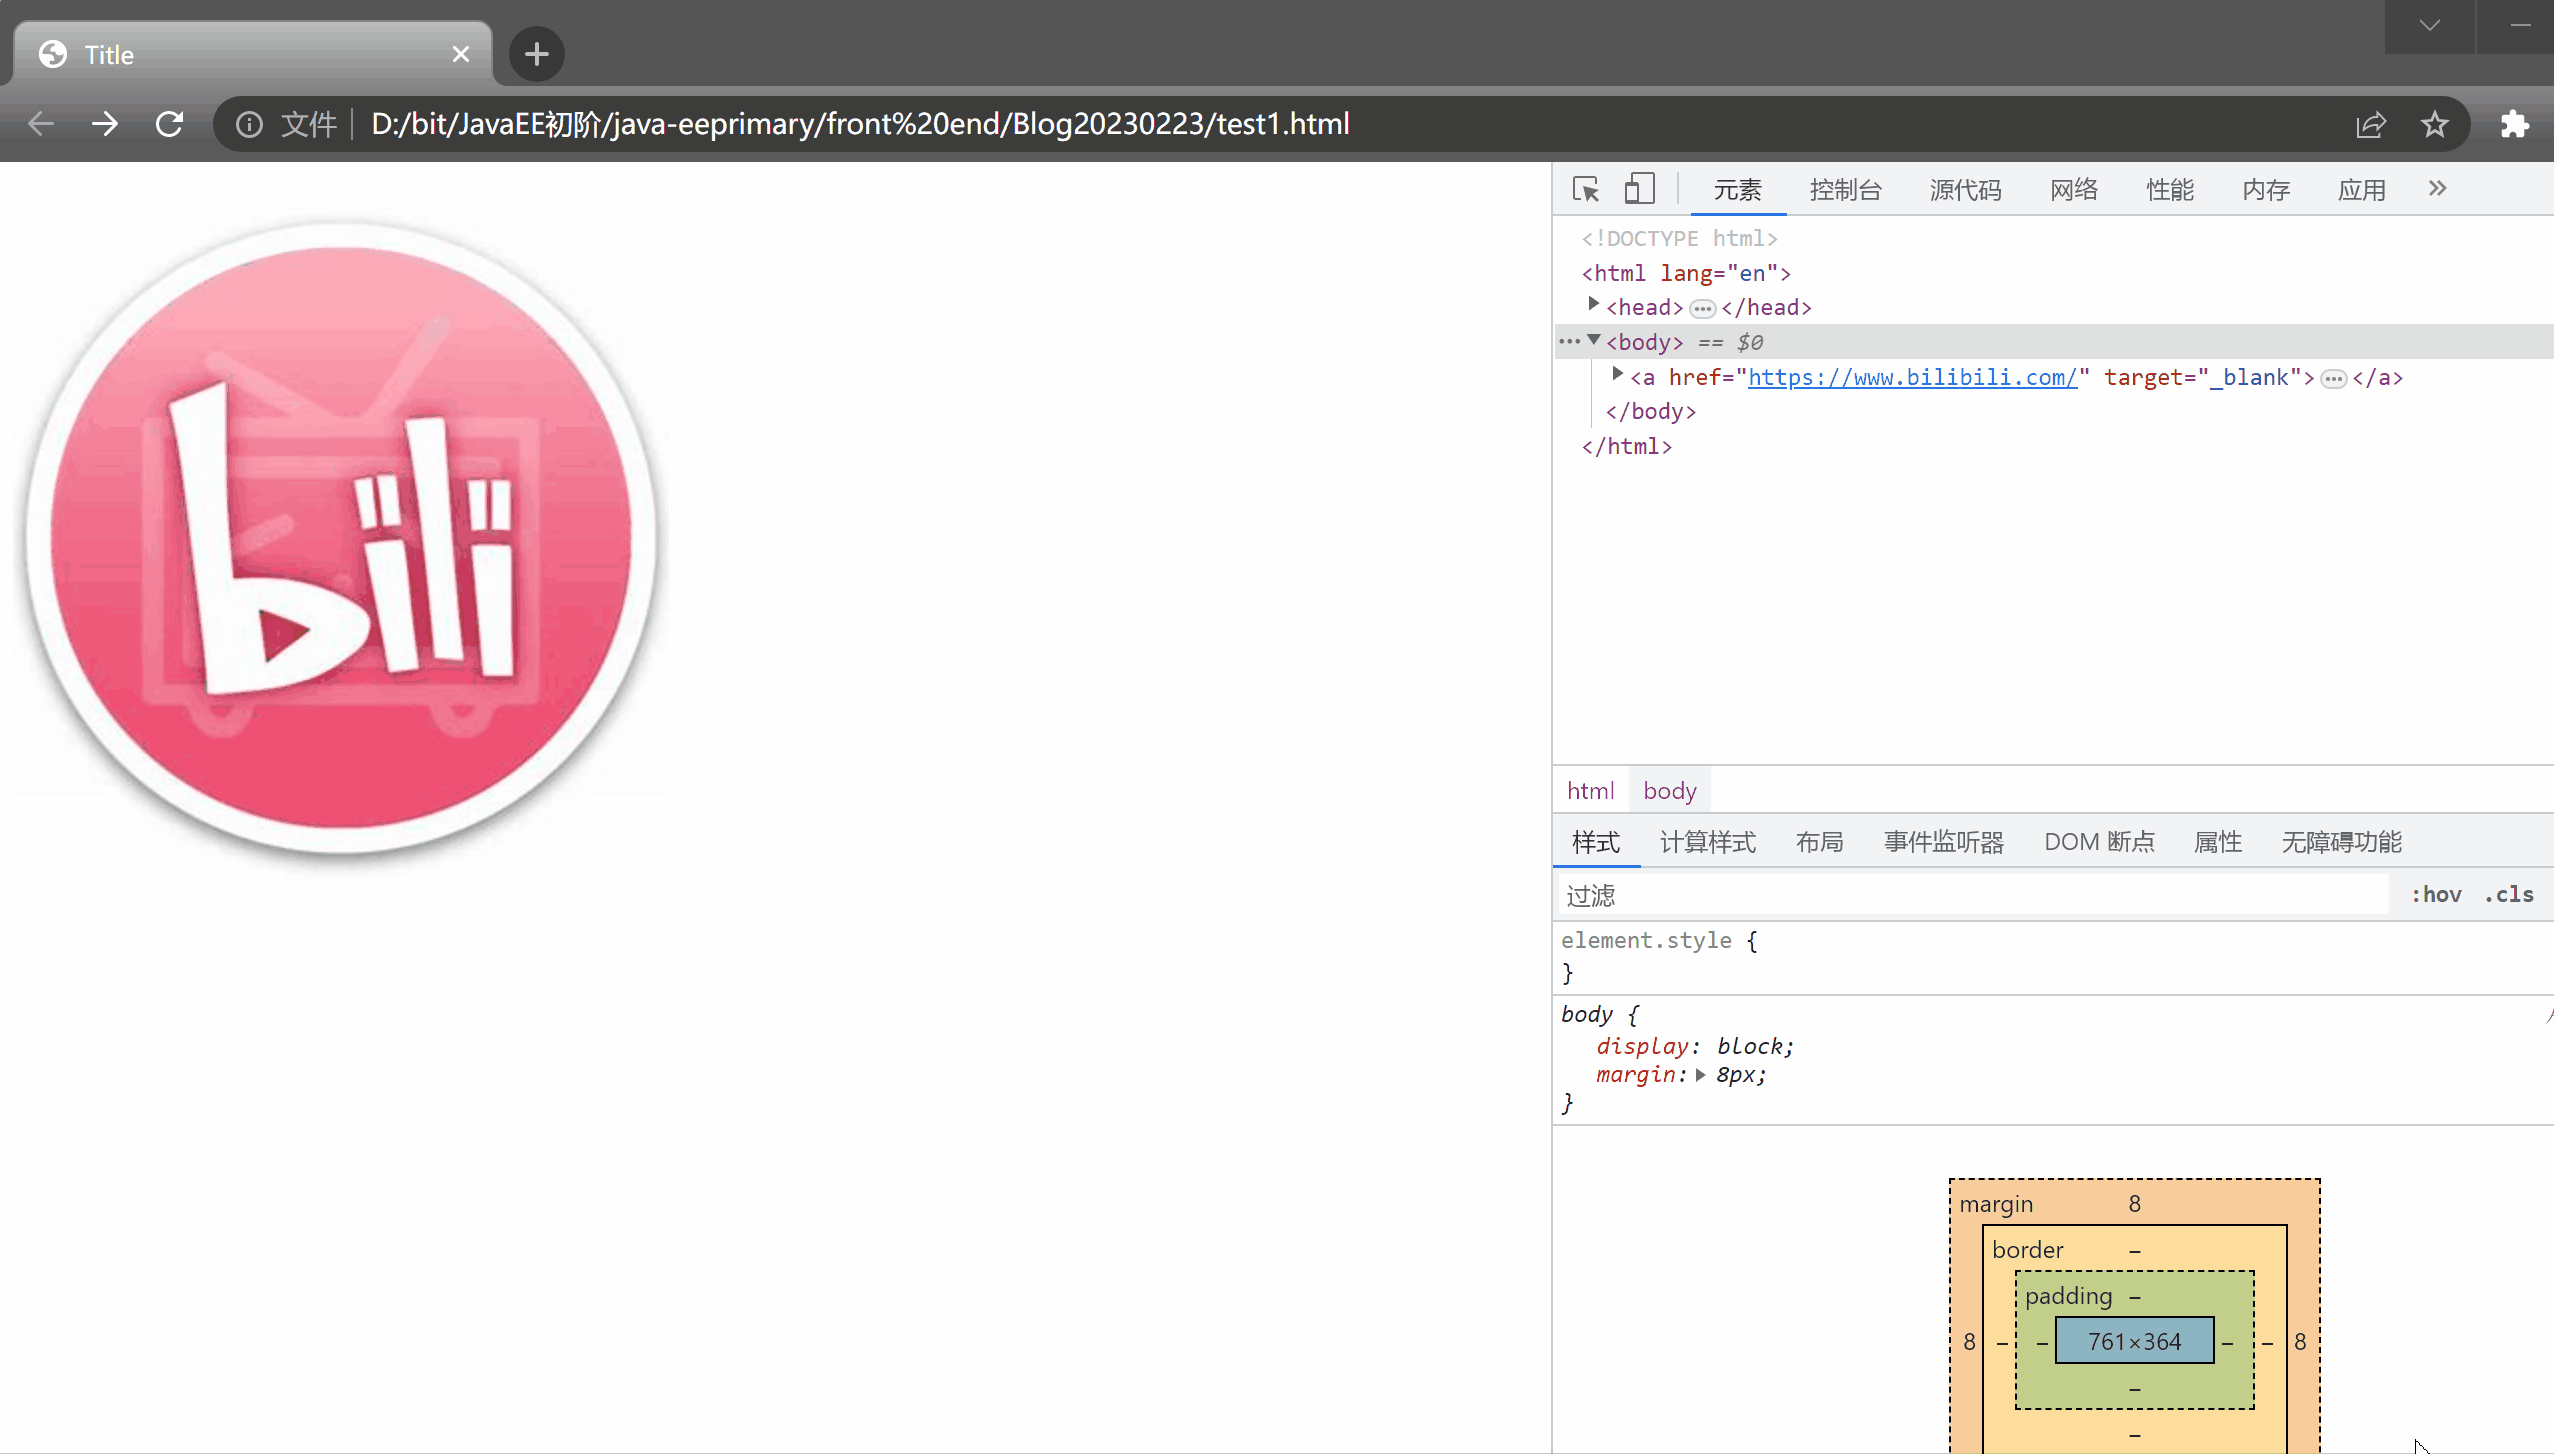
Task: Click the browser back arrow
Action: tap(41, 124)
